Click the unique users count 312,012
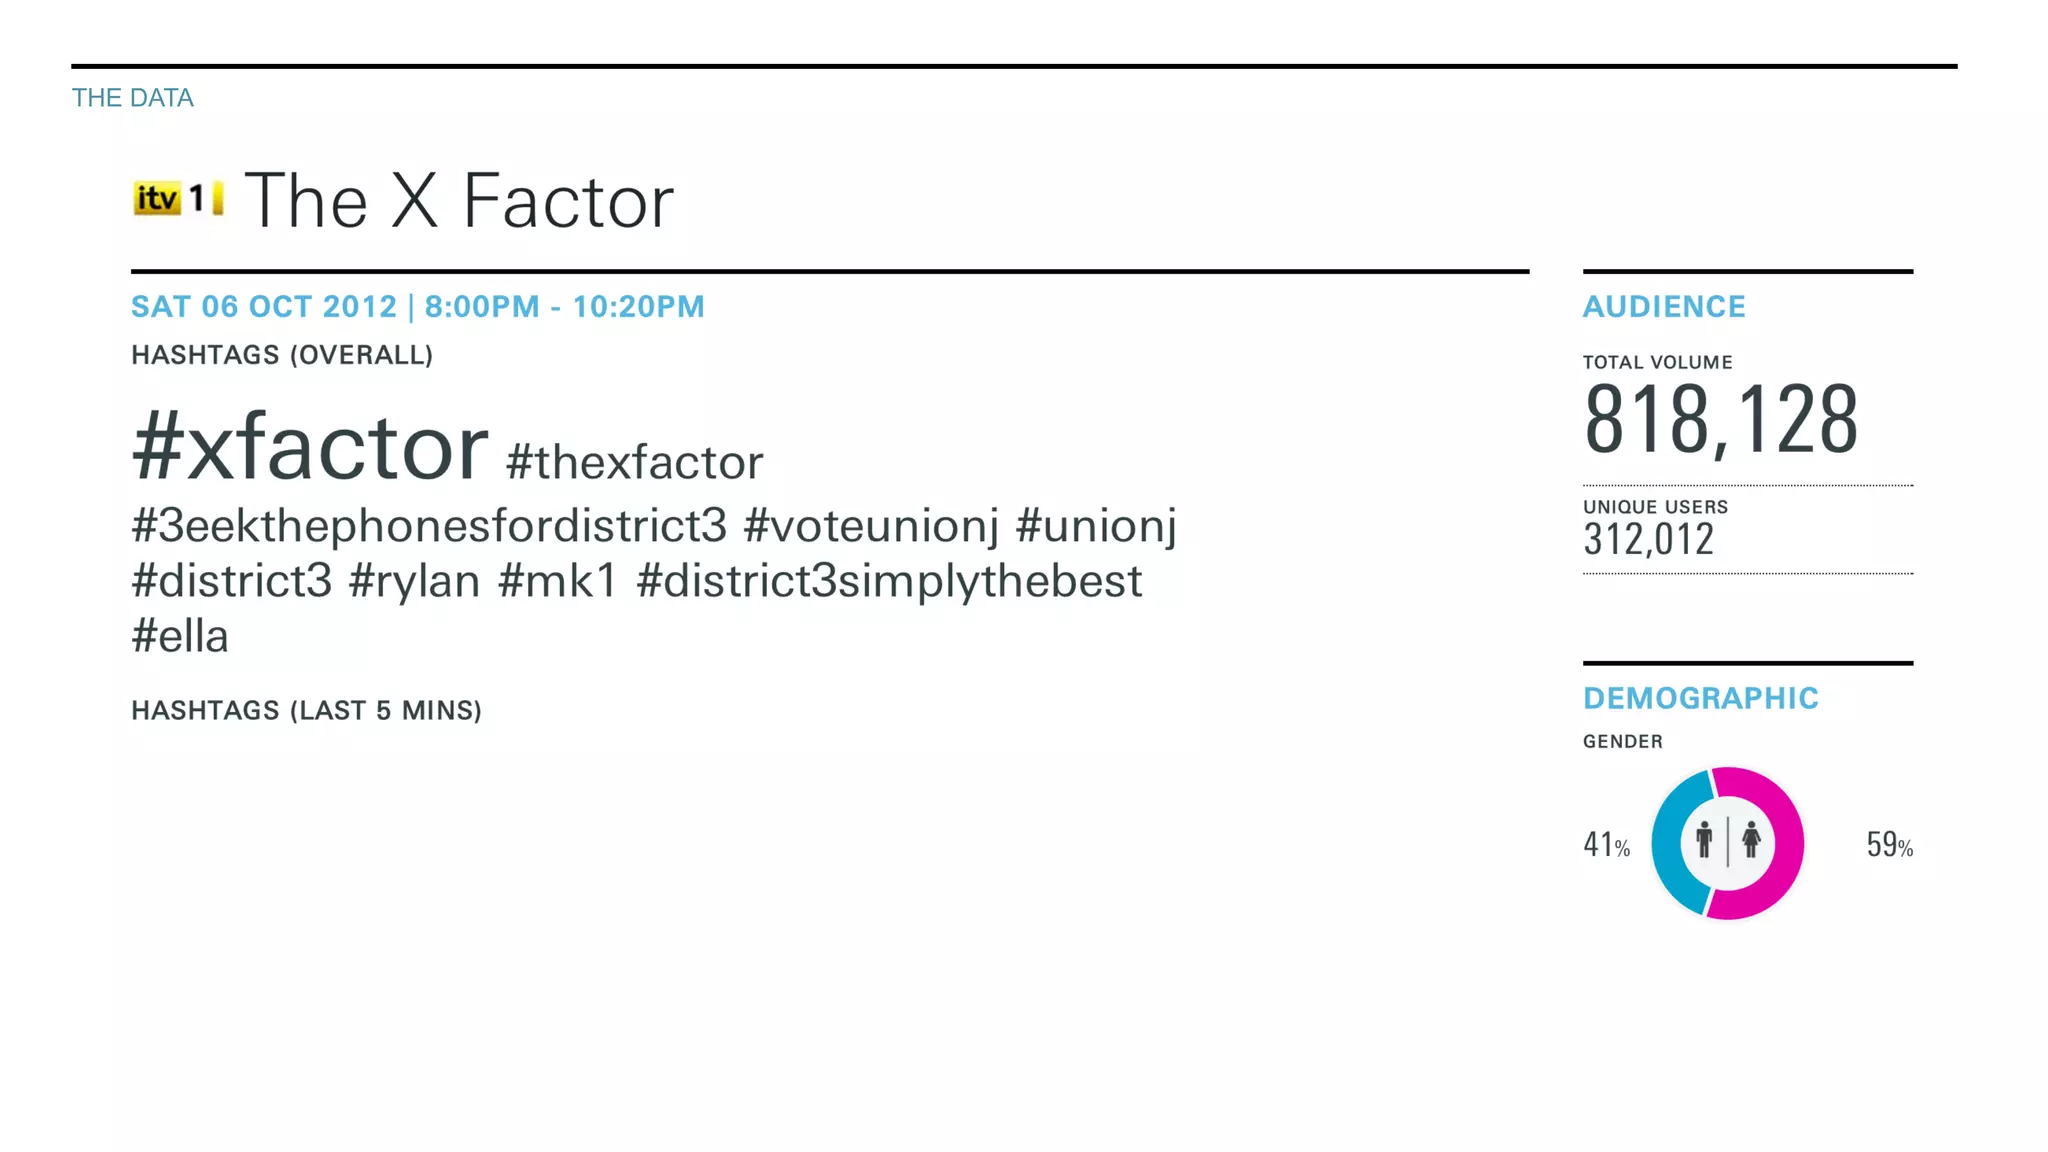This screenshot has height=1152, width=2048. (x=1648, y=540)
